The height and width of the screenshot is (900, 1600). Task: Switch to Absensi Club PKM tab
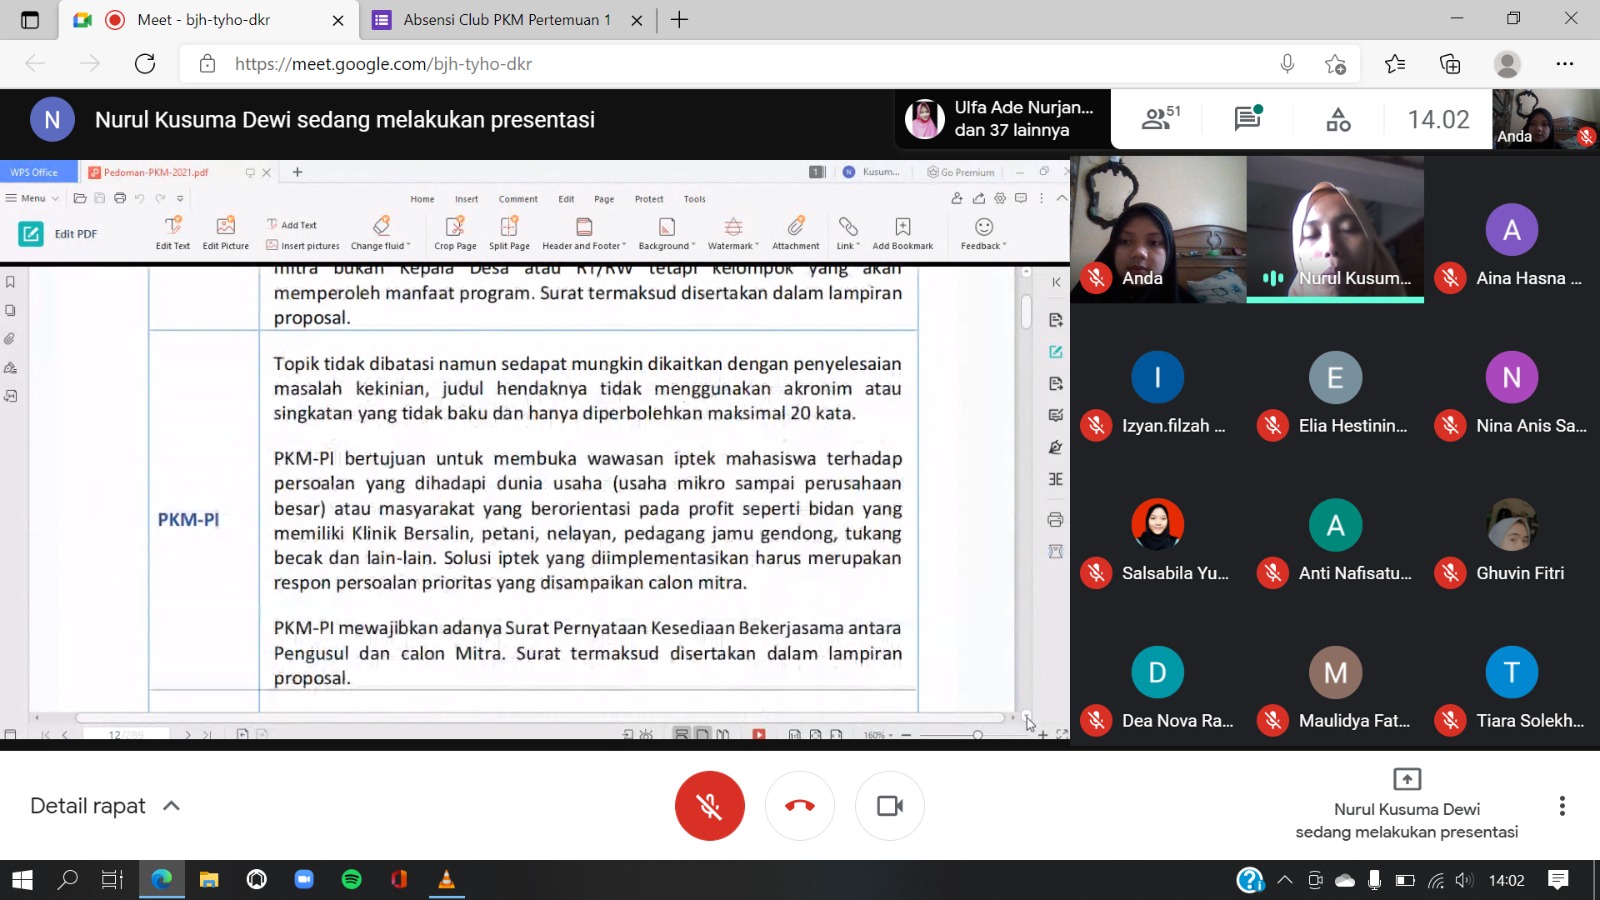(x=506, y=20)
